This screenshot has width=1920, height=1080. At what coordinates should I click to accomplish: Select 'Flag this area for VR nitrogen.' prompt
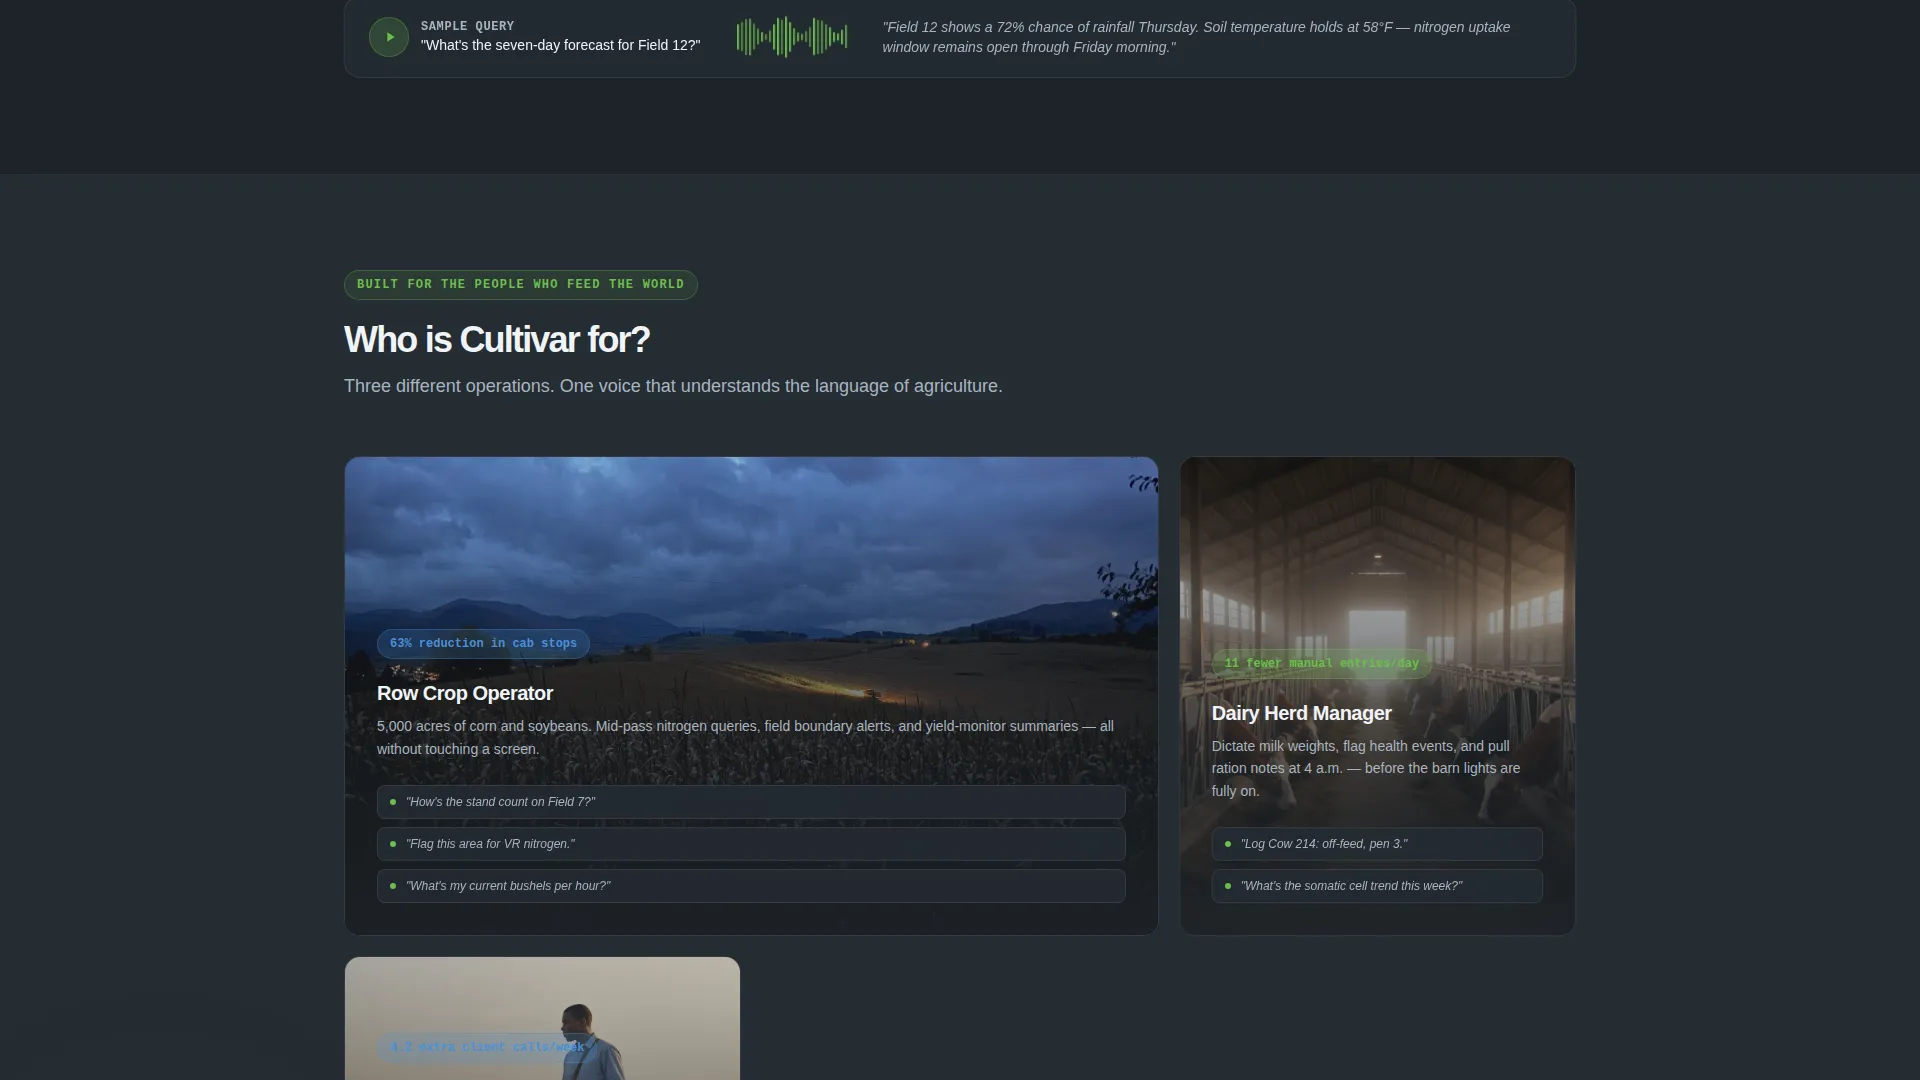click(751, 844)
